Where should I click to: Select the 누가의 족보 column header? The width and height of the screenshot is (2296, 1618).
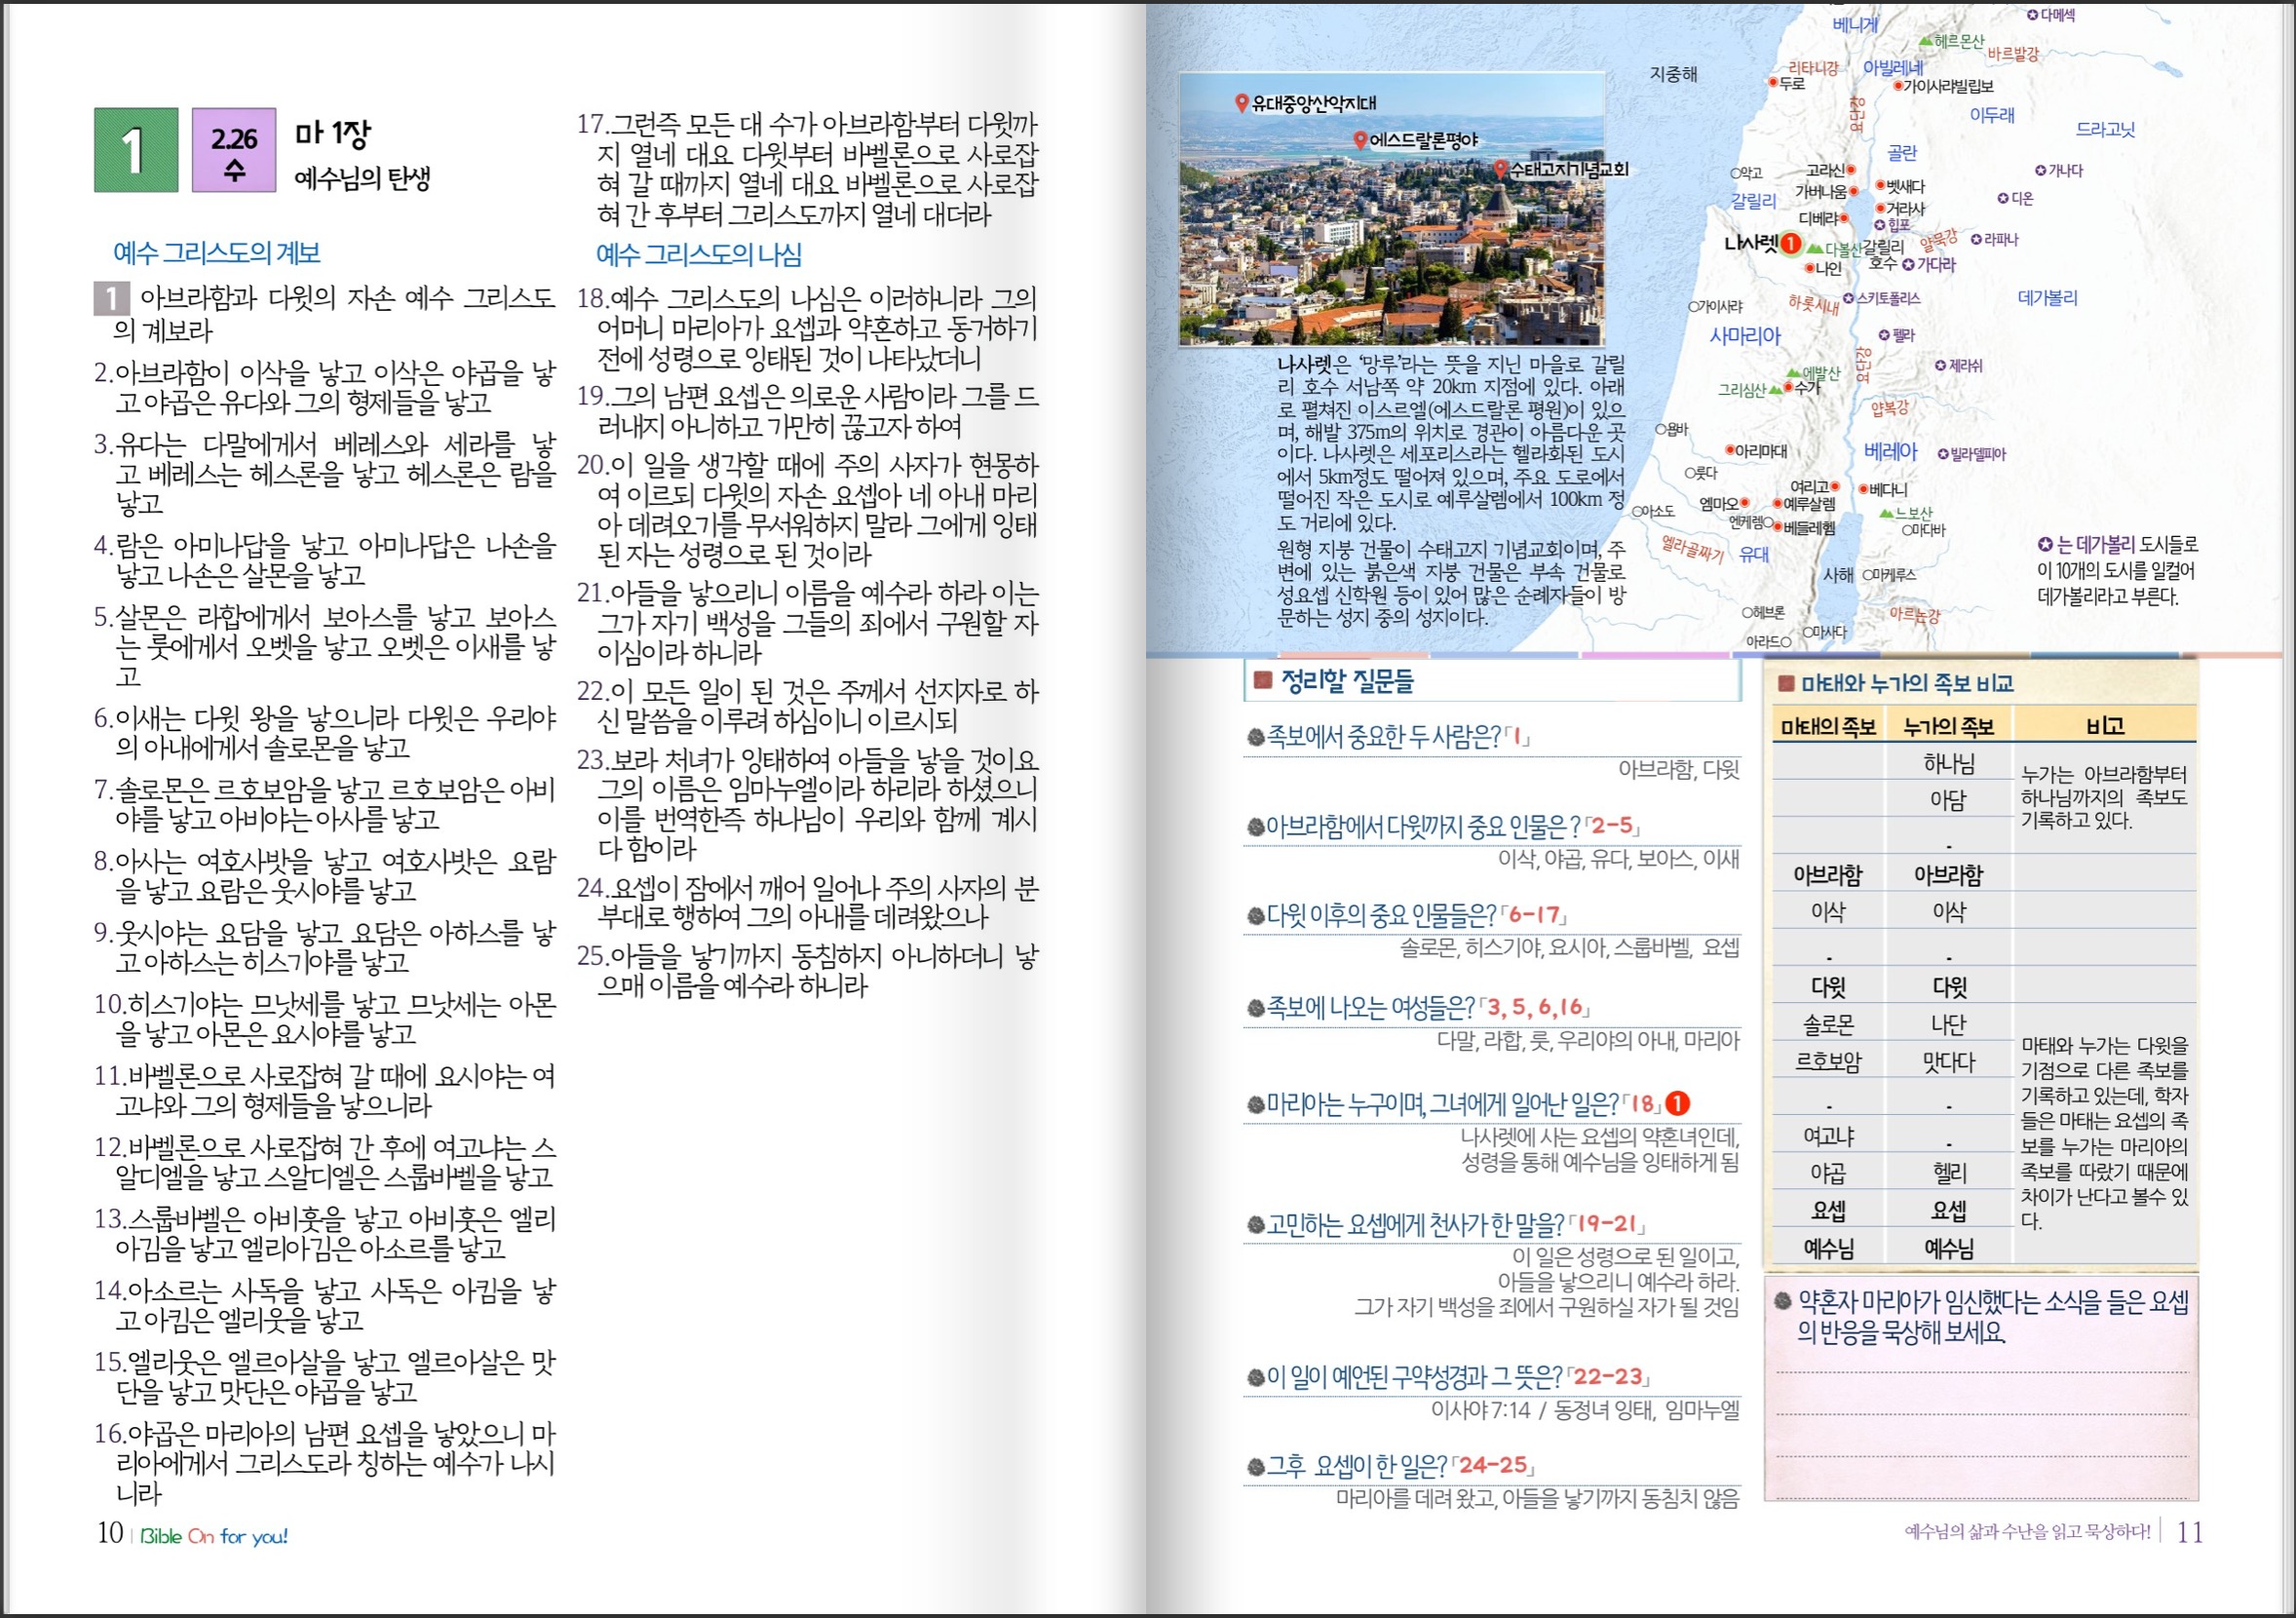click(1948, 727)
